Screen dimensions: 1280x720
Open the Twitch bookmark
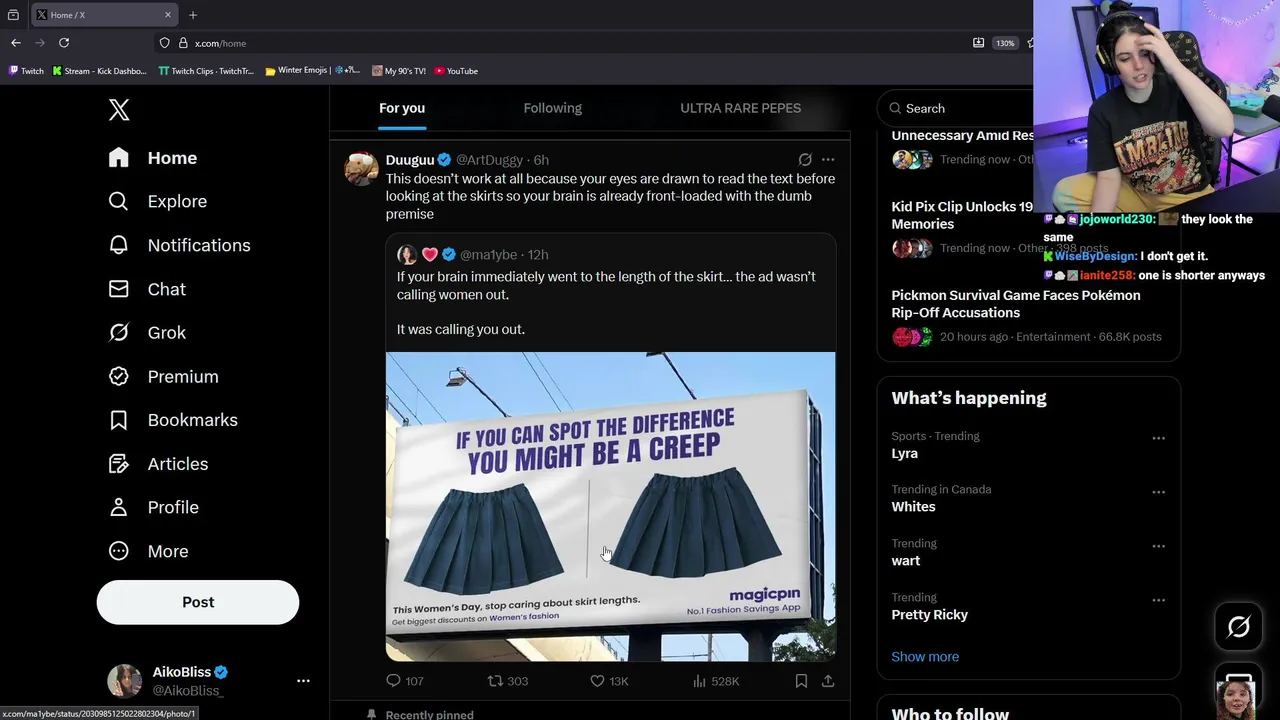(x=26, y=71)
